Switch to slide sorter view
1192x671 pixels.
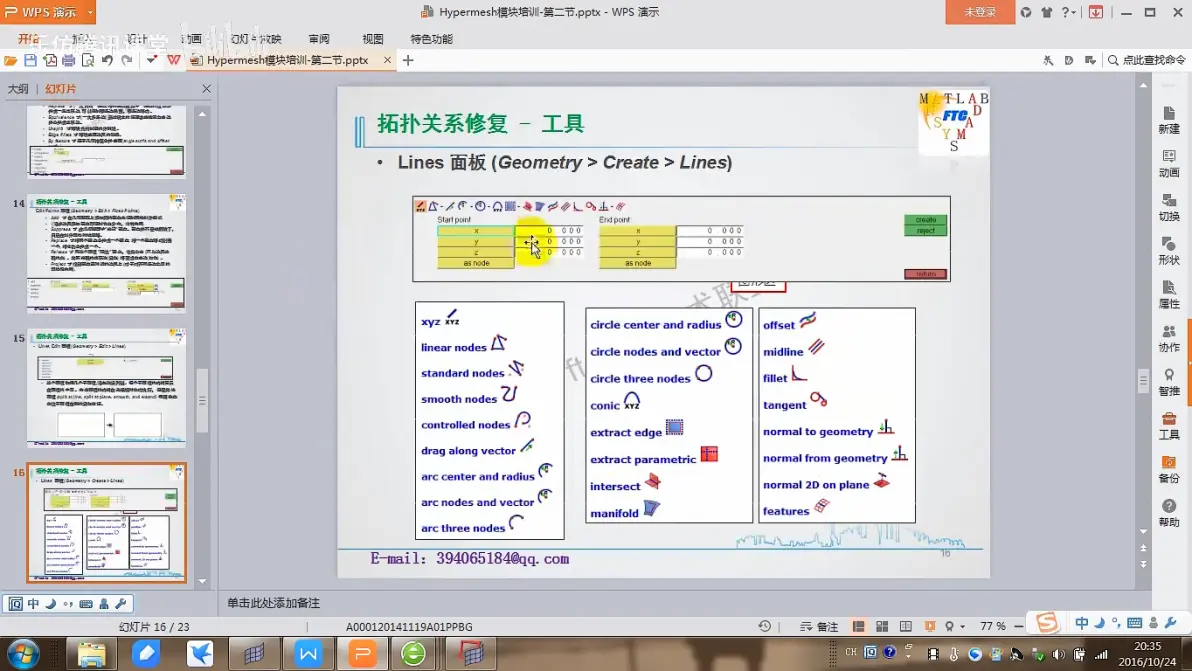coord(882,626)
